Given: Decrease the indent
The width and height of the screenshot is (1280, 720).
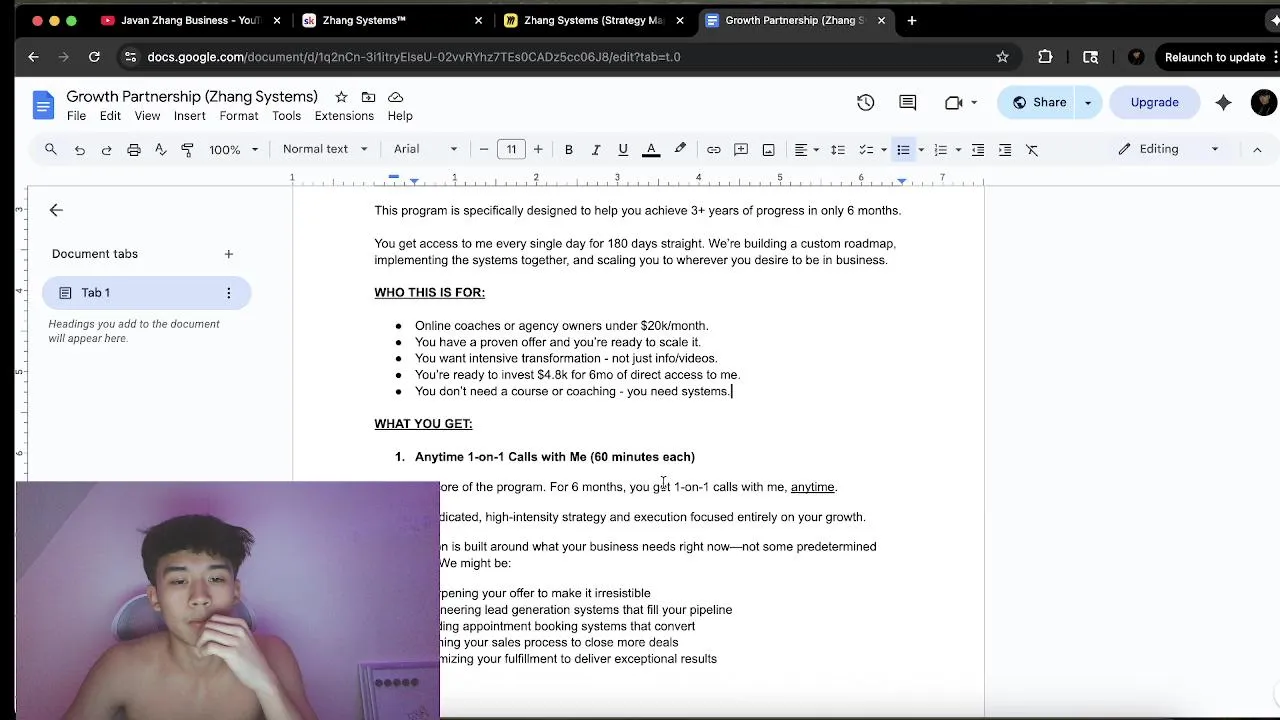Looking at the screenshot, I should [x=978, y=149].
